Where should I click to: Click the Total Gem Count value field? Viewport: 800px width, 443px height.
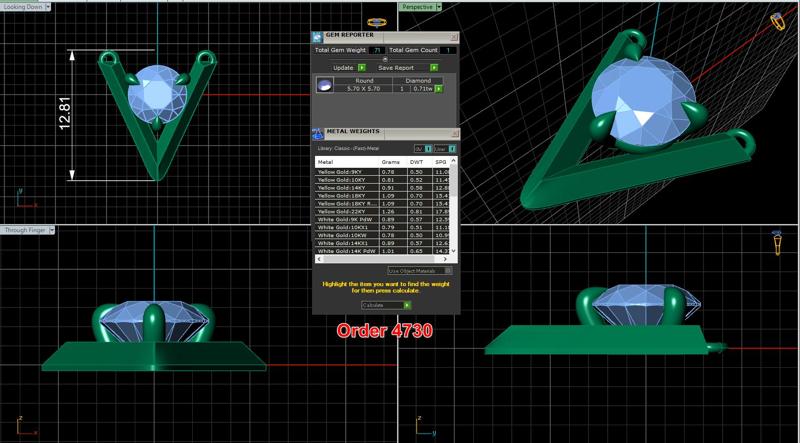(448, 50)
